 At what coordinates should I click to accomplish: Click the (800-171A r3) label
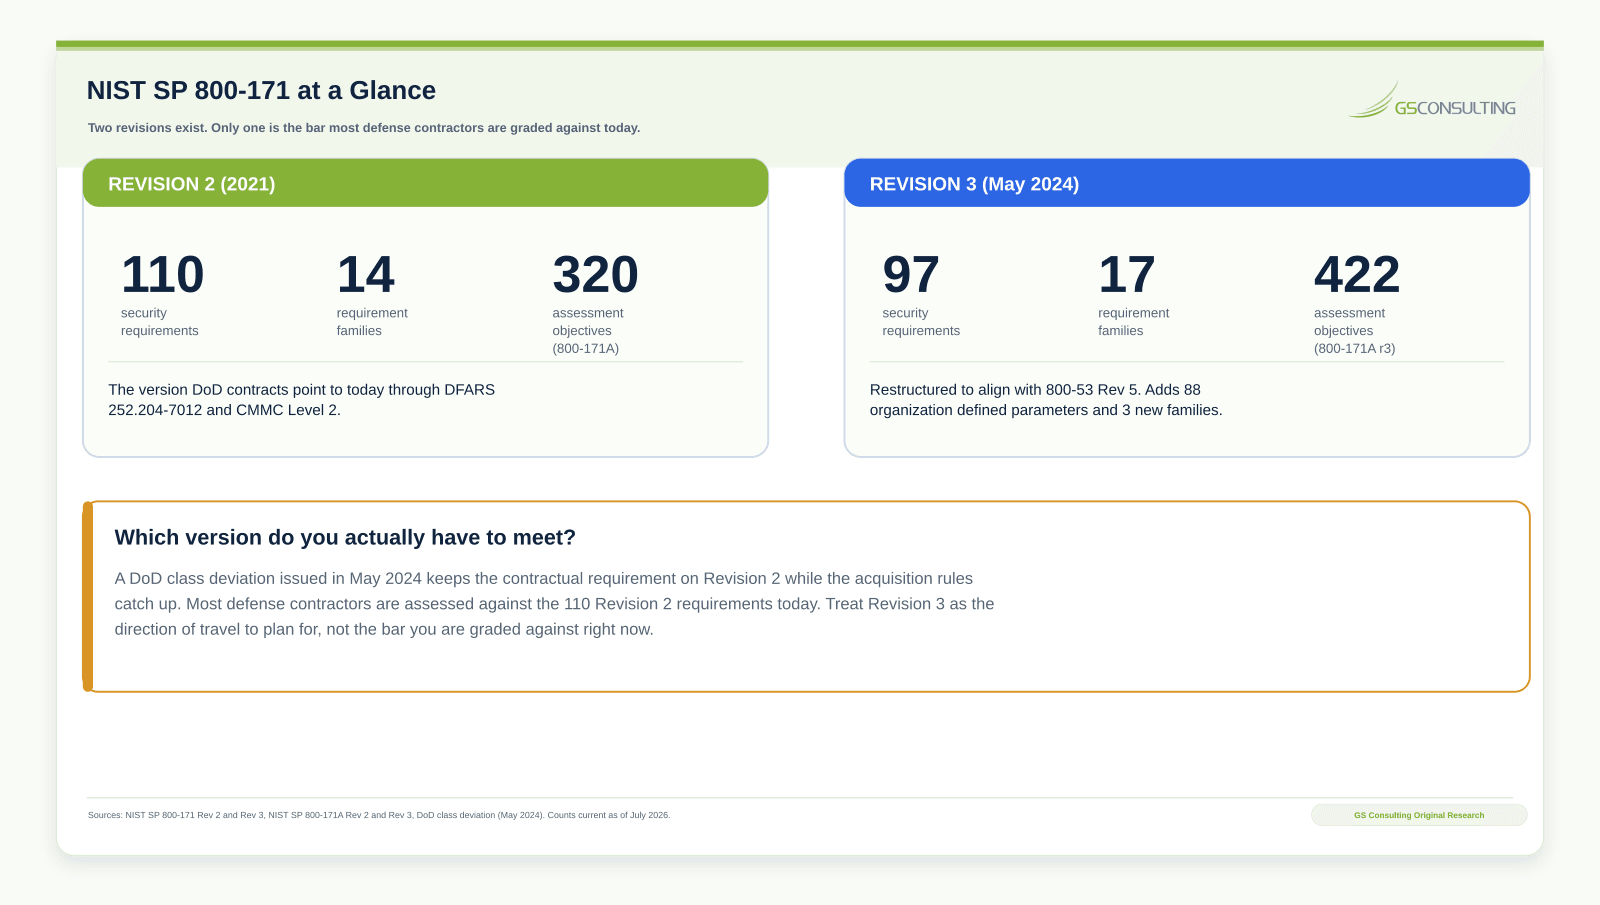tap(1355, 349)
